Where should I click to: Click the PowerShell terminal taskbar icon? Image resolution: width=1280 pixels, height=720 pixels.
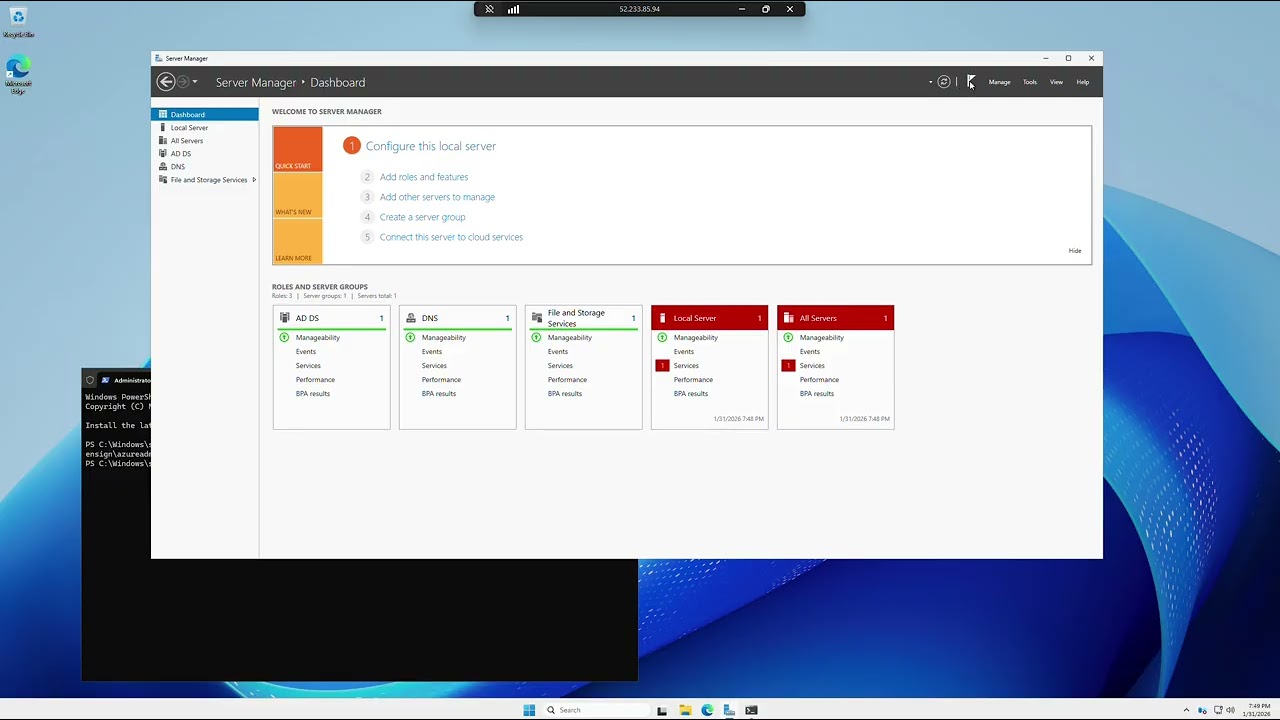(751, 710)
